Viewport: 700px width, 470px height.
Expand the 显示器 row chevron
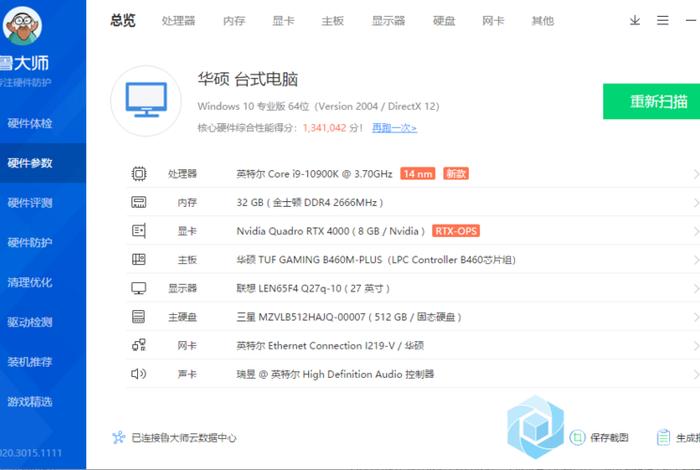(x=696, y=288)
